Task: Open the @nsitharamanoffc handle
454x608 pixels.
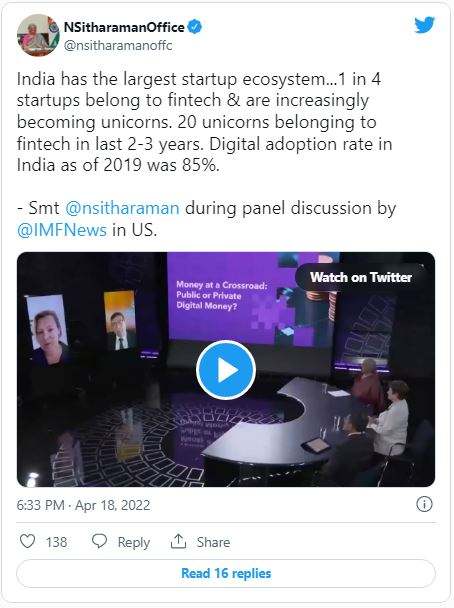Action: click(x=118, y=46)
